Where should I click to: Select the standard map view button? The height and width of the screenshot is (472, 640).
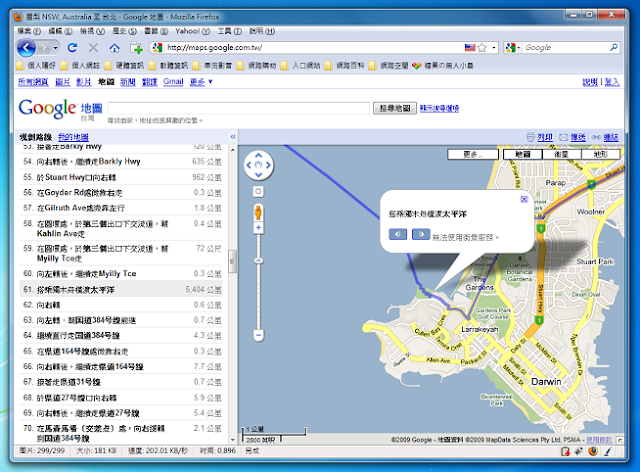[522, 154]
